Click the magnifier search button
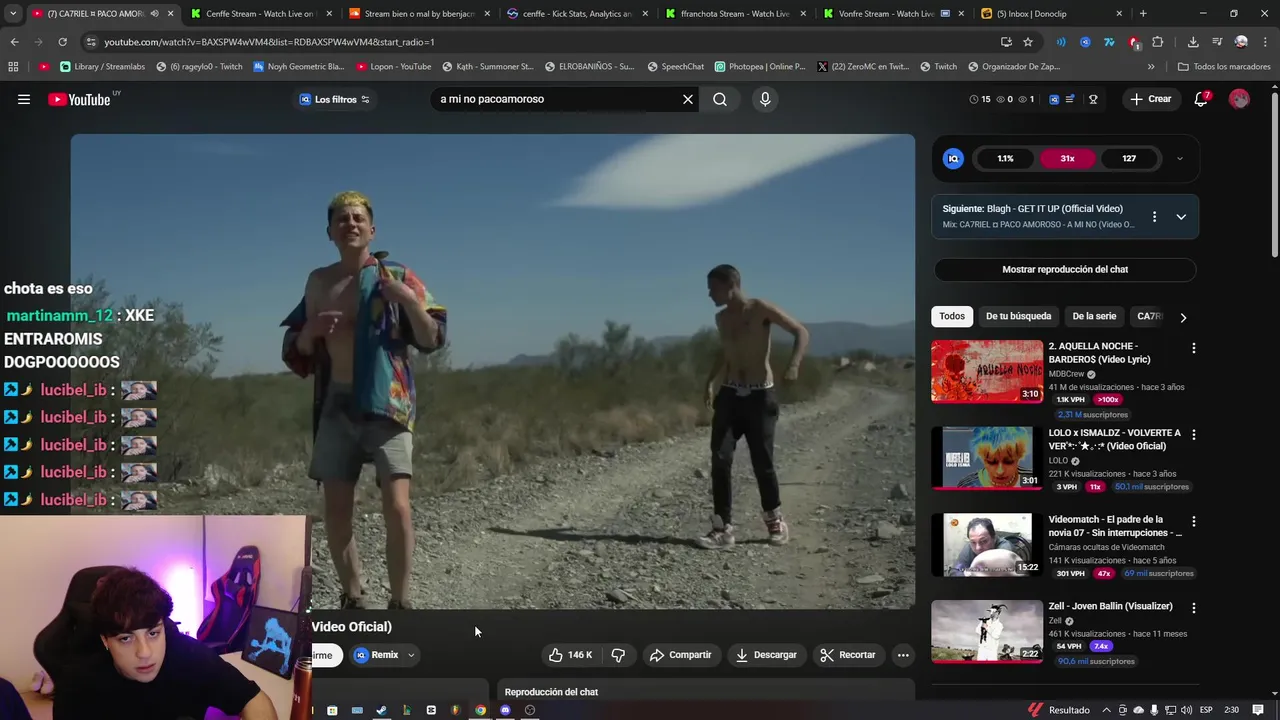 pyautogui.click(x=720, y=99)
